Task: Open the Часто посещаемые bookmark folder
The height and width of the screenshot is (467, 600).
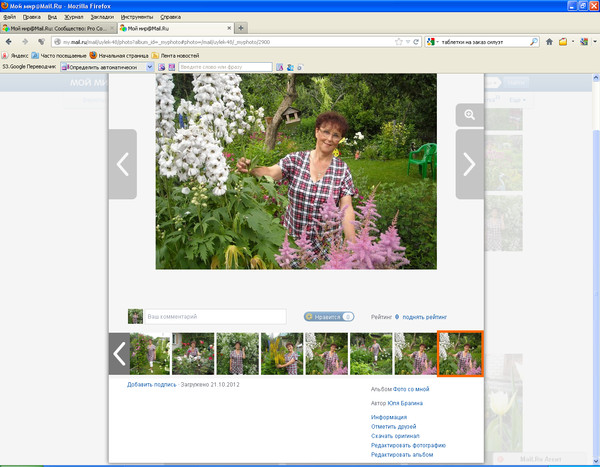Action: click(x=59, y=56)
